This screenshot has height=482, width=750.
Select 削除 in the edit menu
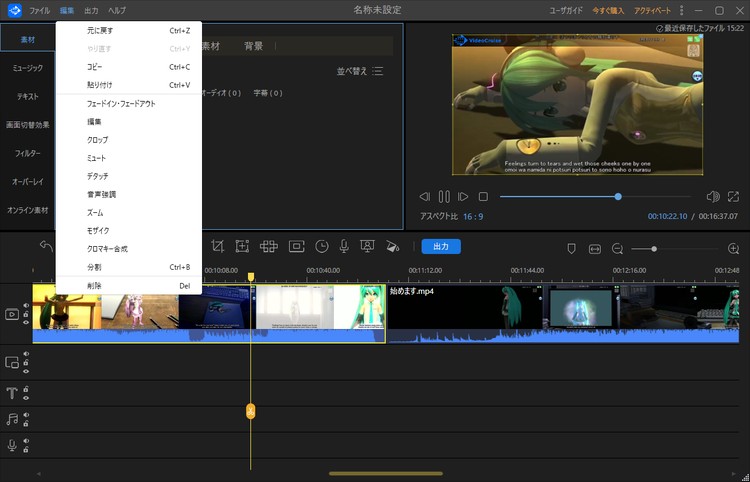pos(129,285)
